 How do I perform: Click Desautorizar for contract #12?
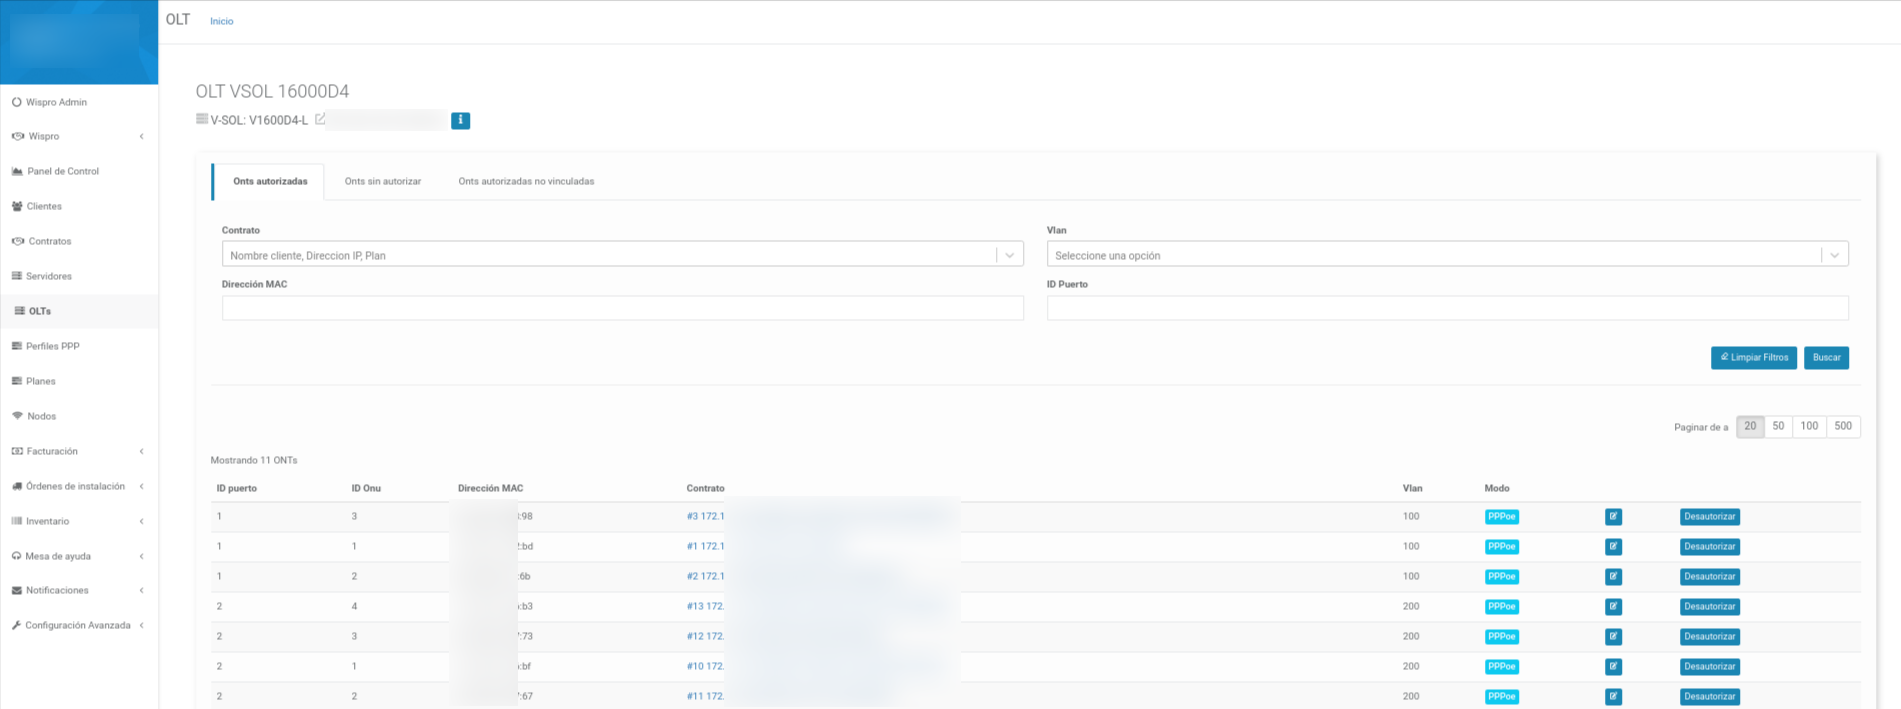[x=1709, y=637]
